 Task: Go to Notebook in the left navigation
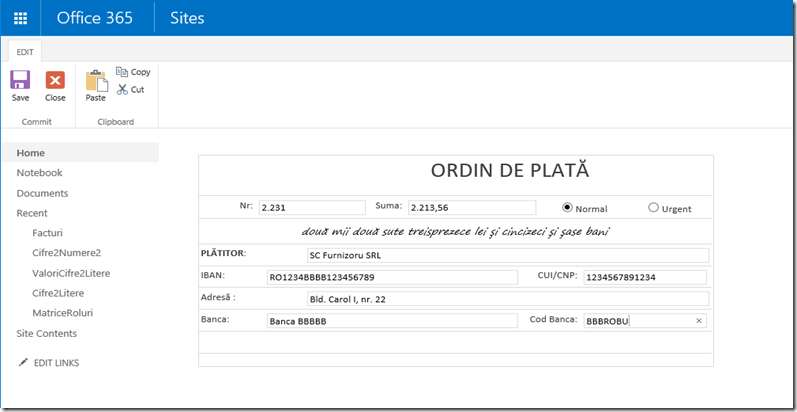(x=39, y=173)
